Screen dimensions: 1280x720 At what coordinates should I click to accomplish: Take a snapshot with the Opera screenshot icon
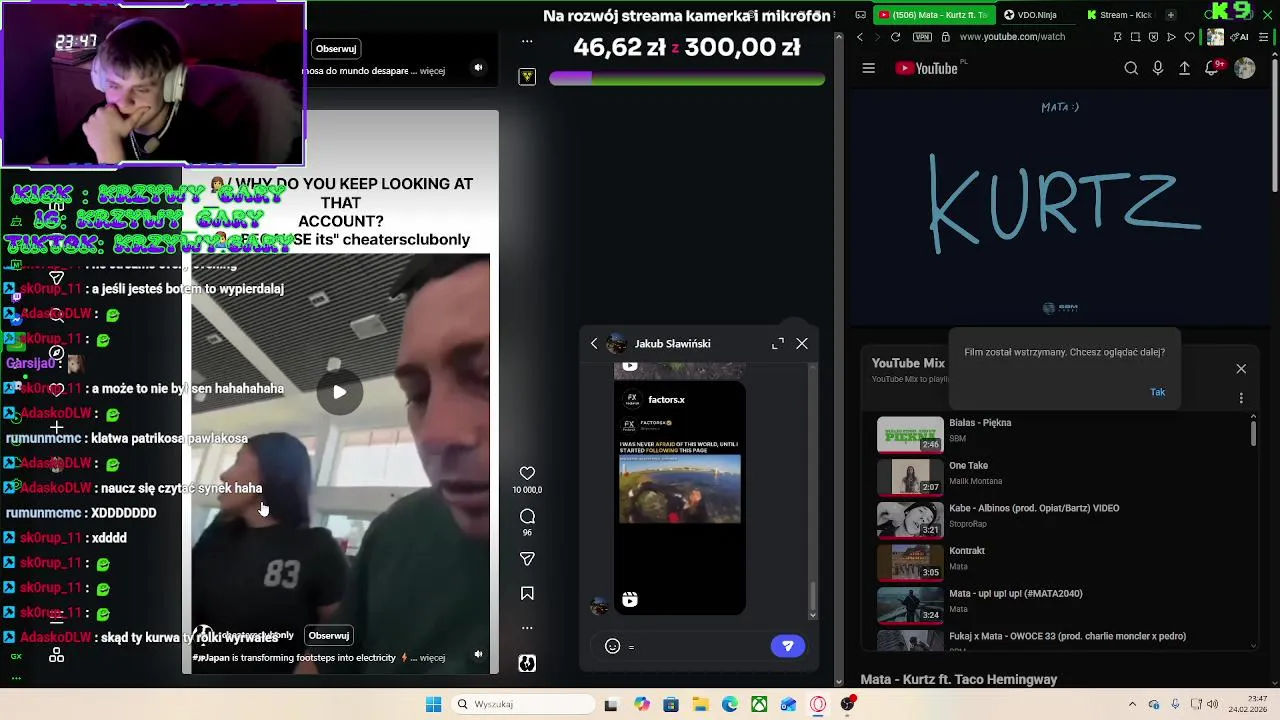pos(1135,37)
